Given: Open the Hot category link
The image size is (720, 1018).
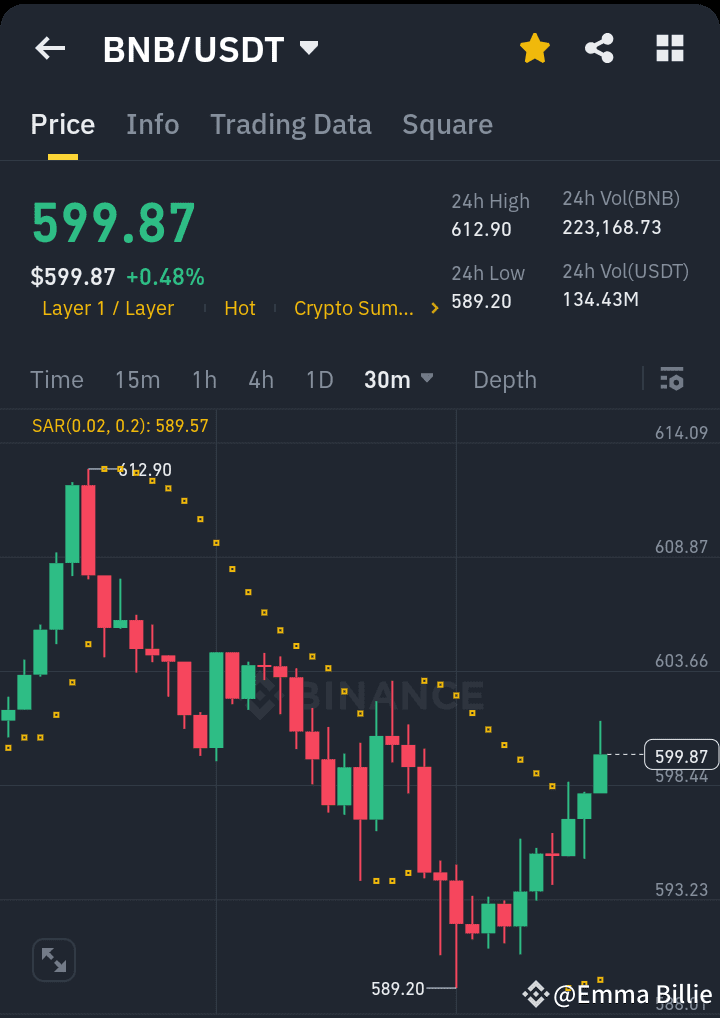Looking at the screenshot, I should coord(240,308).
